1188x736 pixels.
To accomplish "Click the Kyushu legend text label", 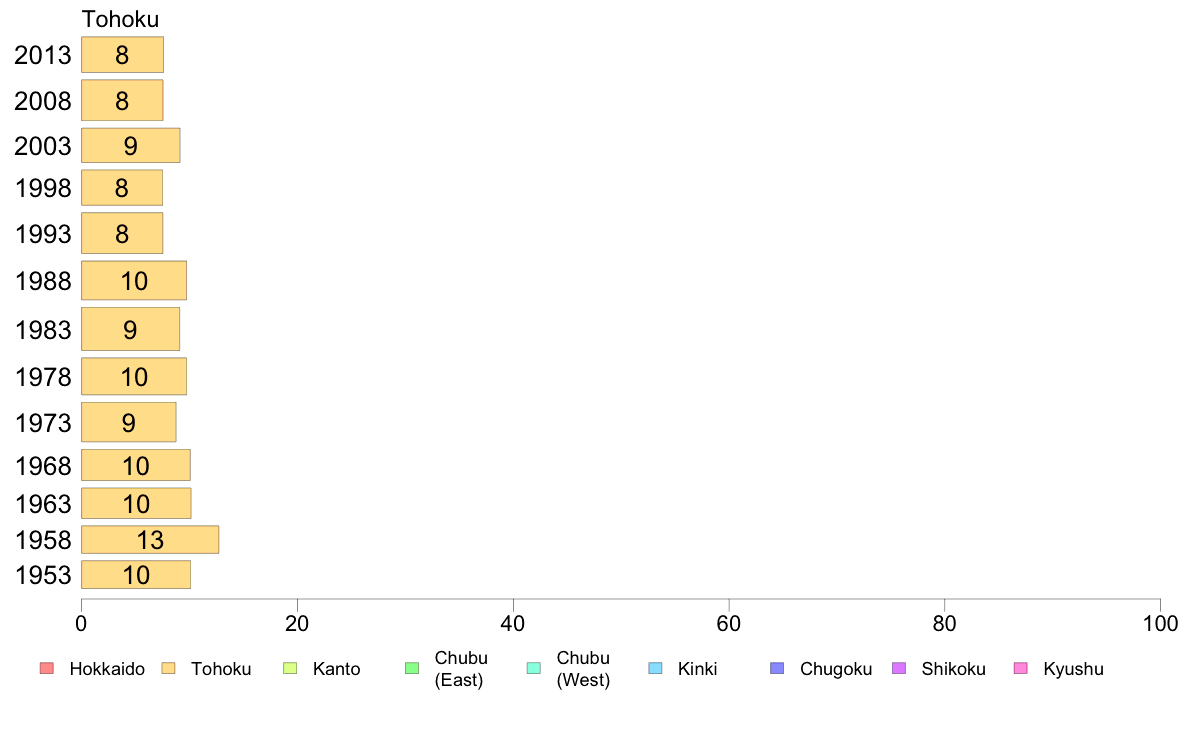I will (x=1074, y=669).
